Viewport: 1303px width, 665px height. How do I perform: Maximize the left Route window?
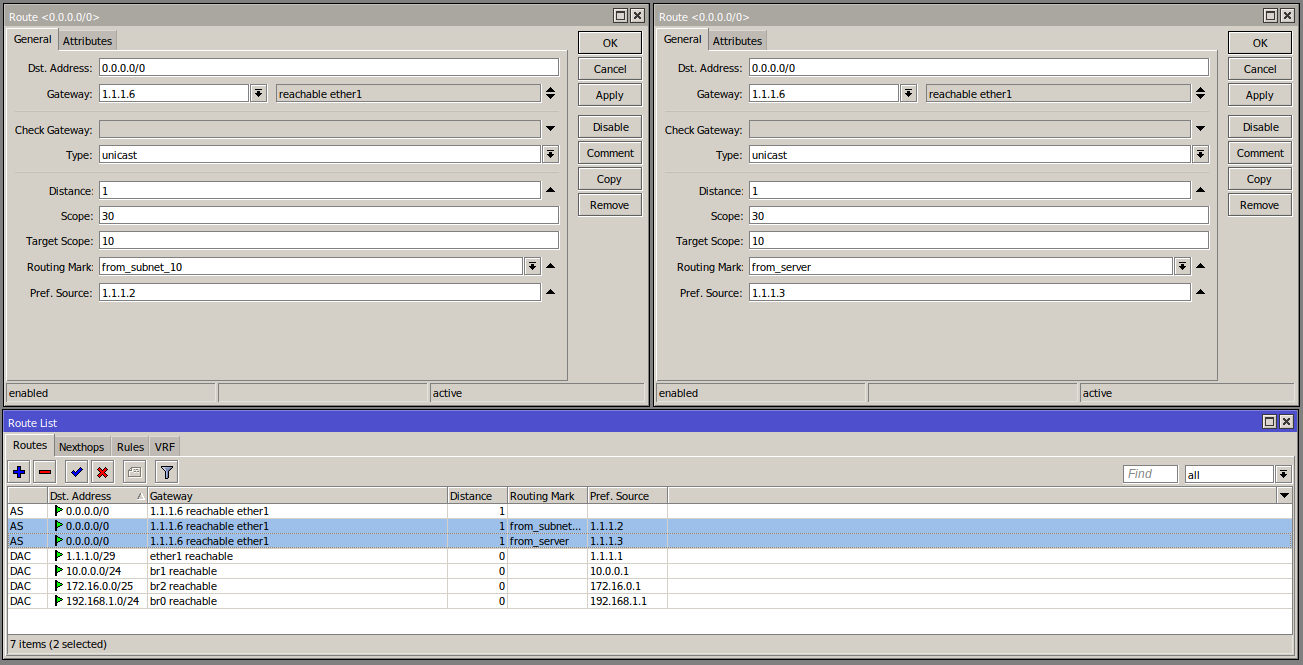[620, 16]
